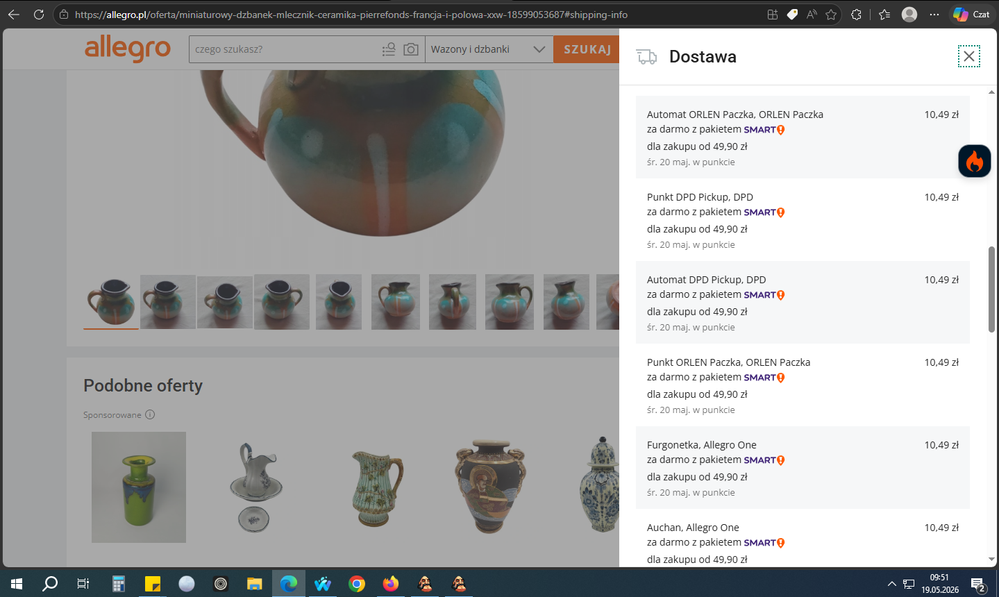Focus the czego szukasz search field
This screenshot has height=597, width=999.
[x=285, y=49]
